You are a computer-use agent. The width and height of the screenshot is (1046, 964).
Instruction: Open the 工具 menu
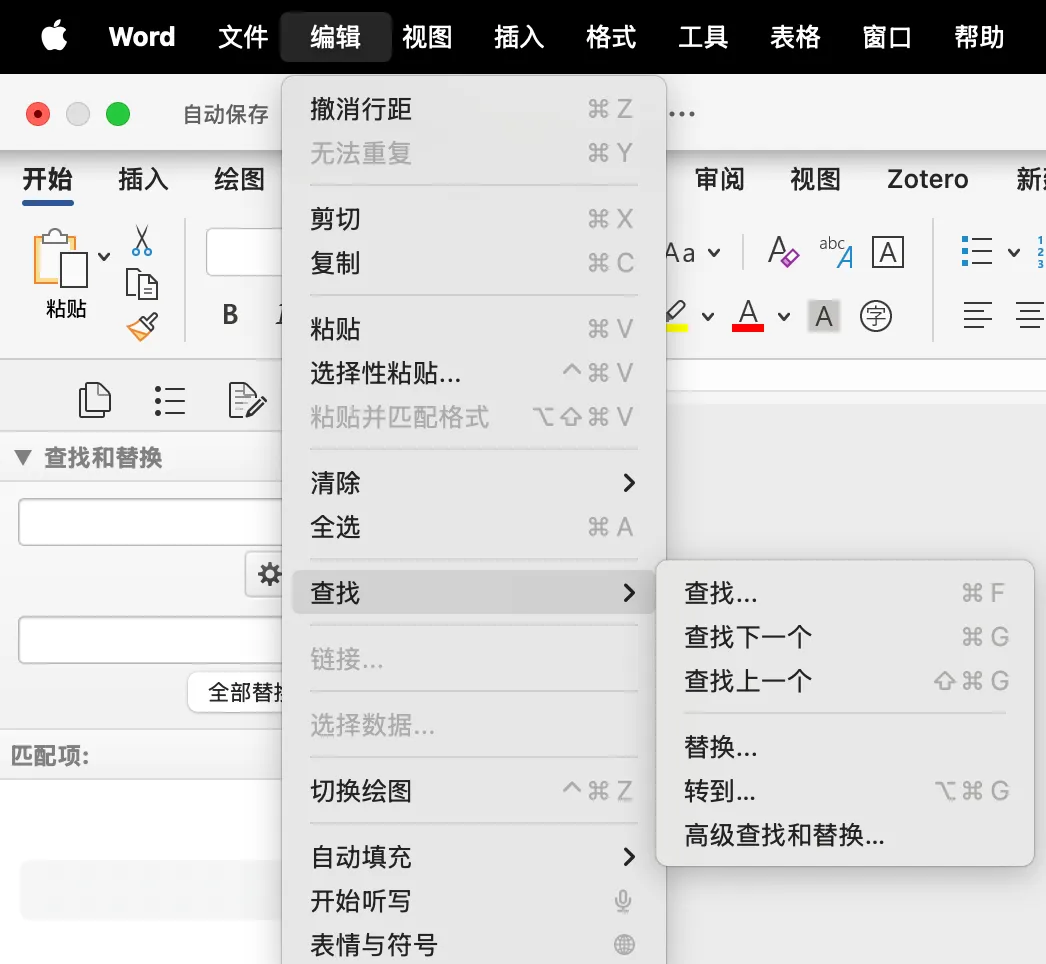click(703, 36)
